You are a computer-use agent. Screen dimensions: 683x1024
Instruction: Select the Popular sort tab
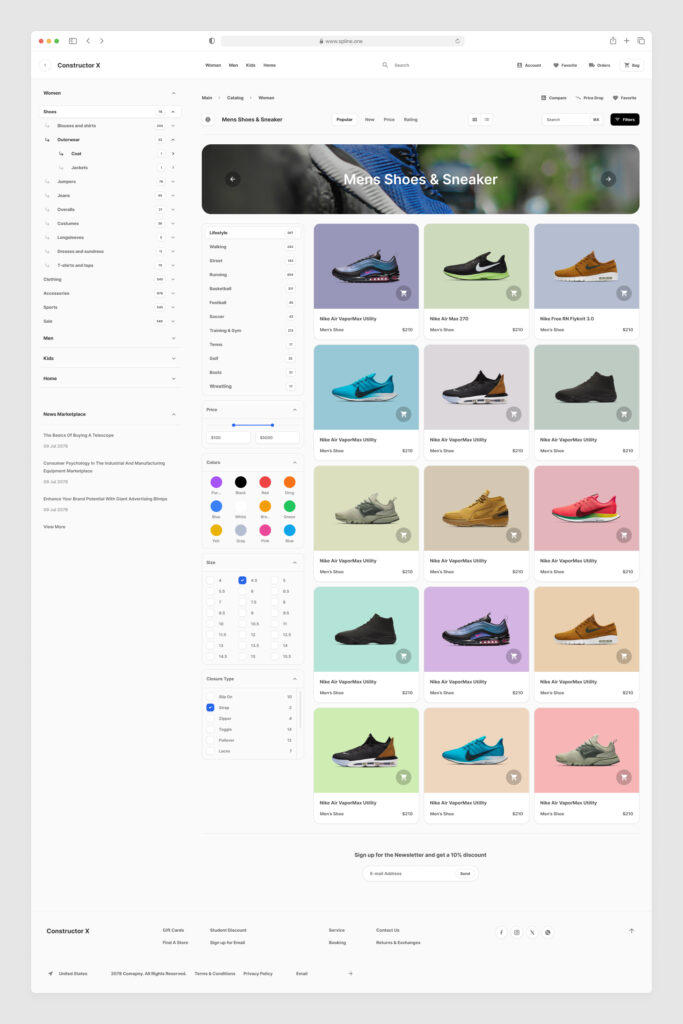tap(344, 120)
